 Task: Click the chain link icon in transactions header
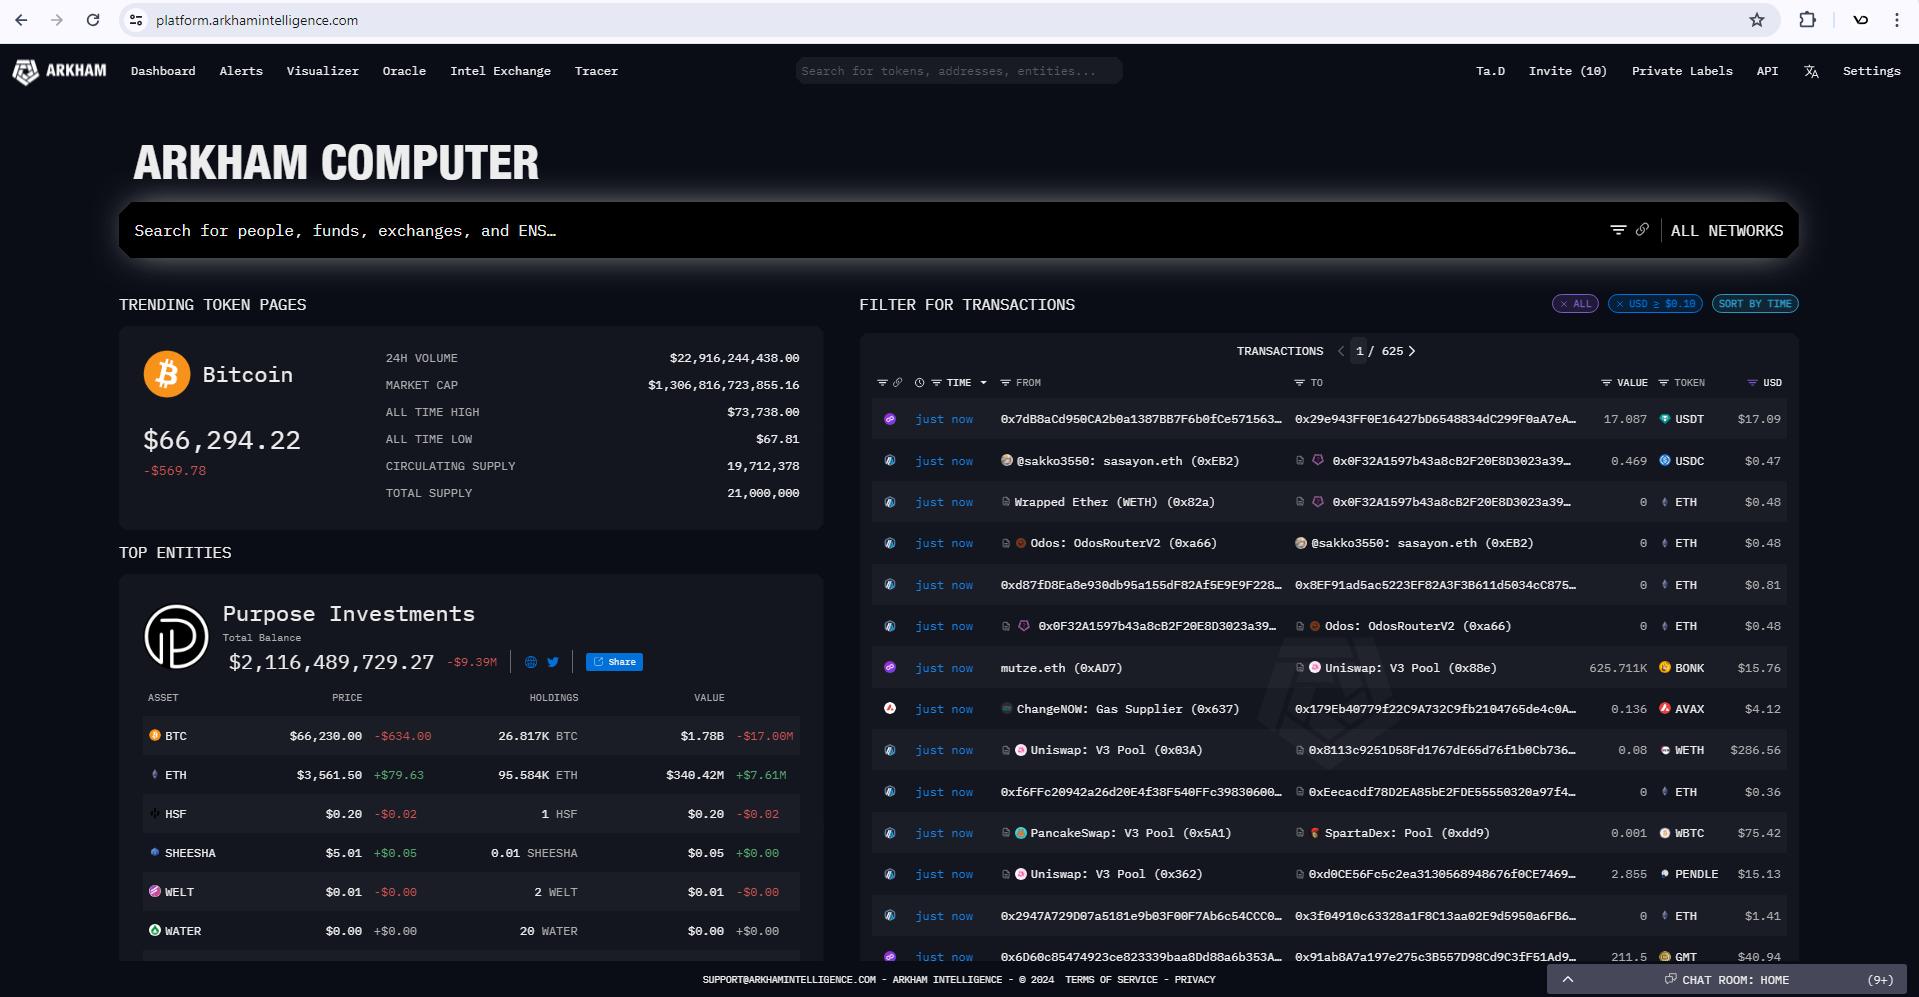898,383
